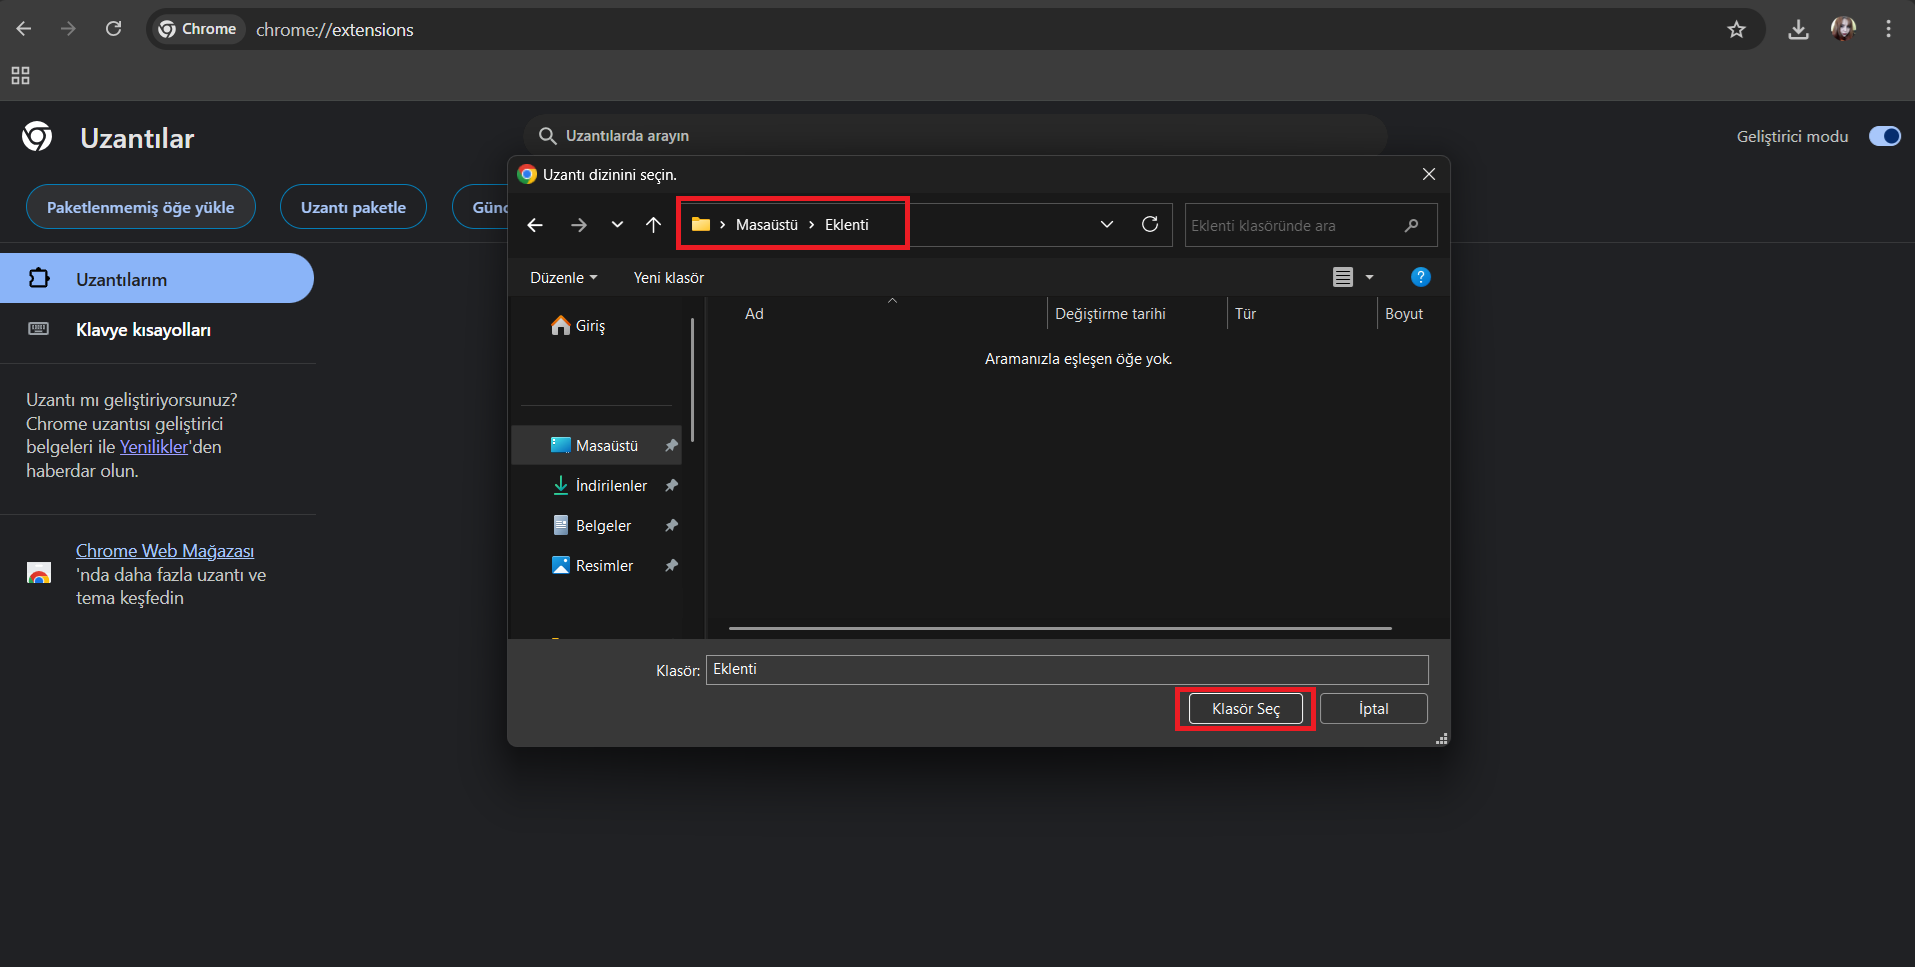This screenshot has width=1915, height=967.
Task: Open Chrome downloads icon
Action: [1798, 29]
